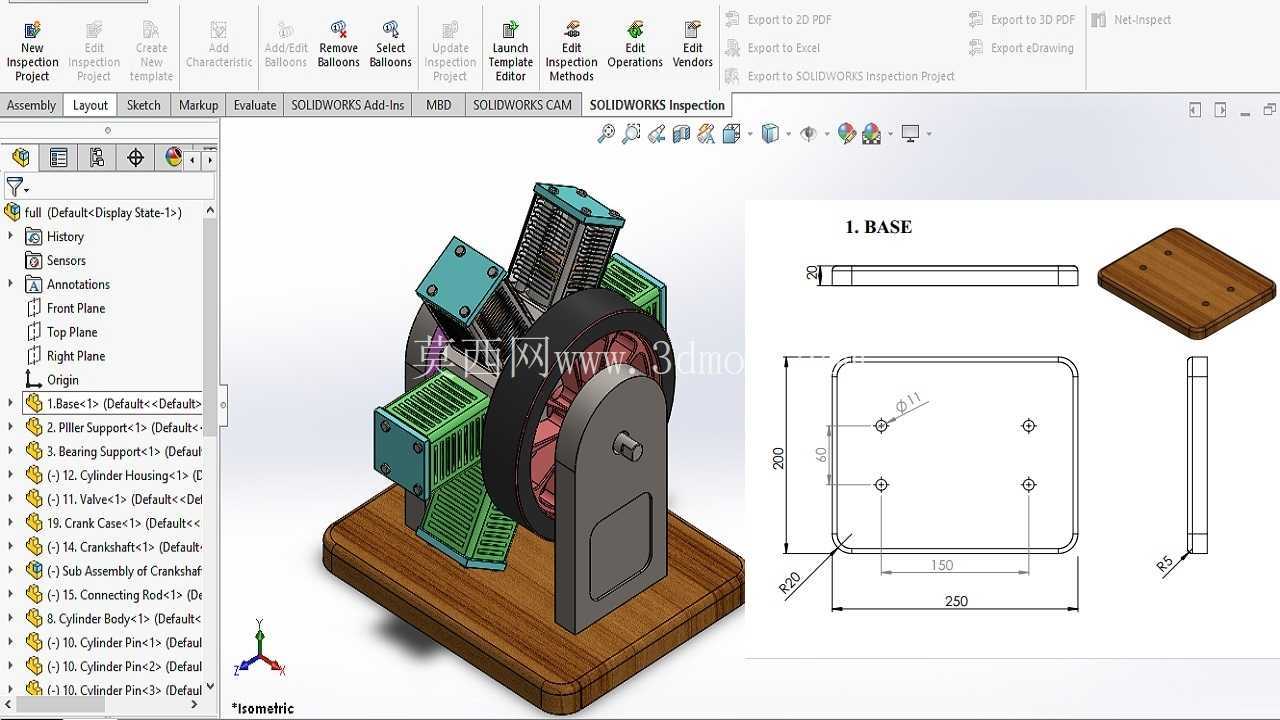Screen dimensions: 1280x720
Task: Select the PropertyManager tab
Action: [x=59, y=157]
